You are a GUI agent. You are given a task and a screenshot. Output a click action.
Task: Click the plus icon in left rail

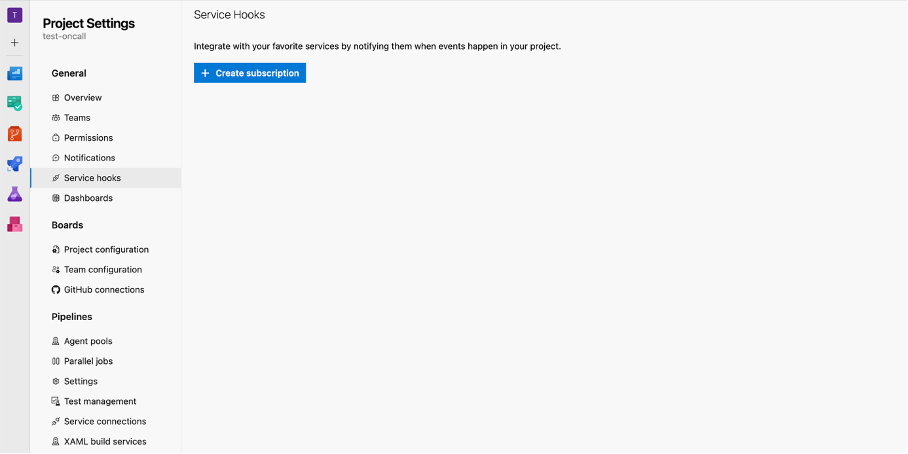(15, 43)
